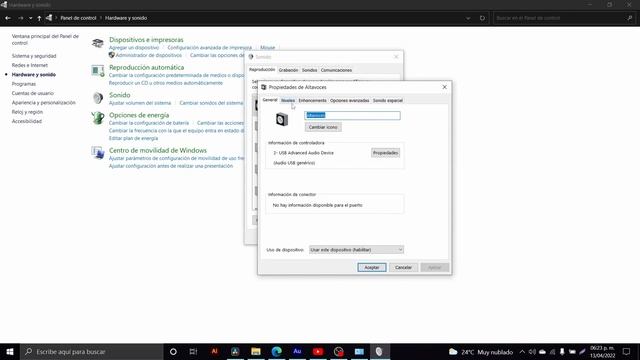The image size is (640, 360).
Task: Open controller Propiedades button
Action: (385, 153)
